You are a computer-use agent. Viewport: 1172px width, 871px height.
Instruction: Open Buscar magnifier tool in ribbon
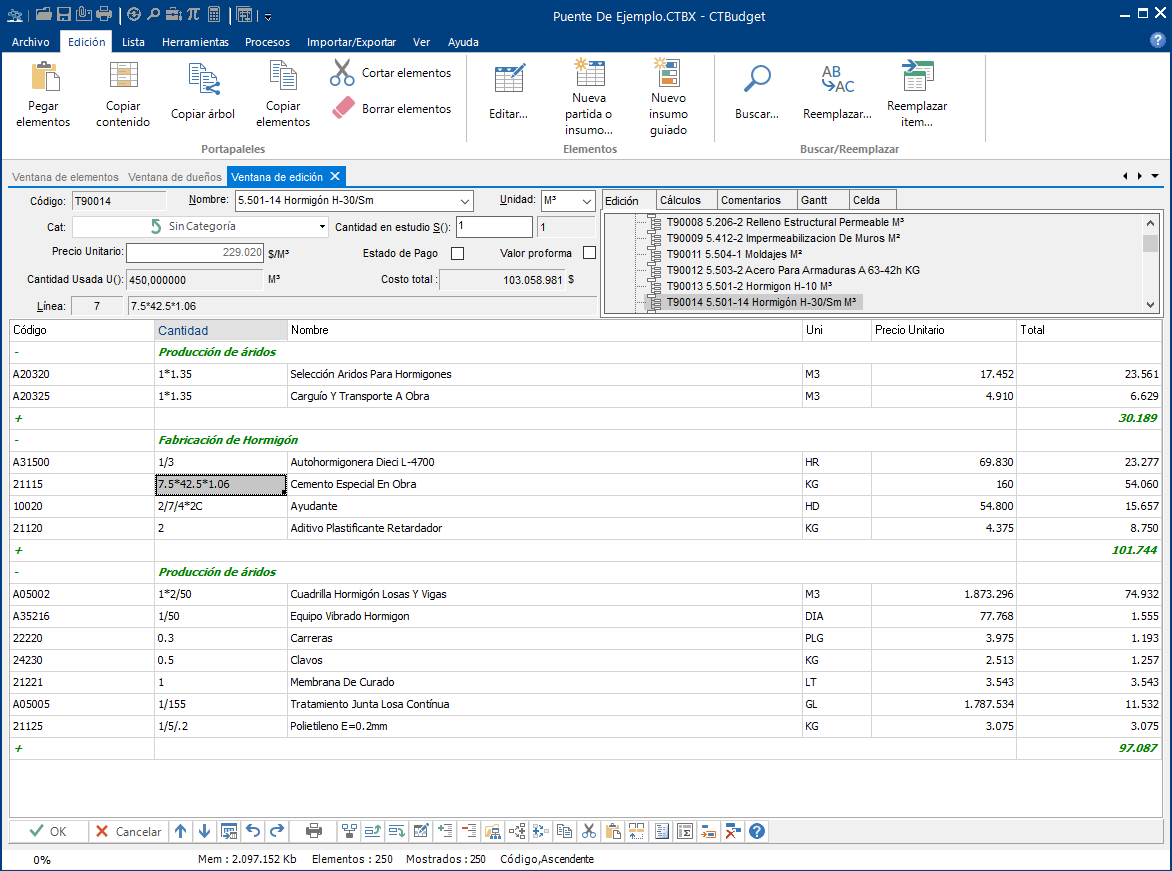click(757, 80)
